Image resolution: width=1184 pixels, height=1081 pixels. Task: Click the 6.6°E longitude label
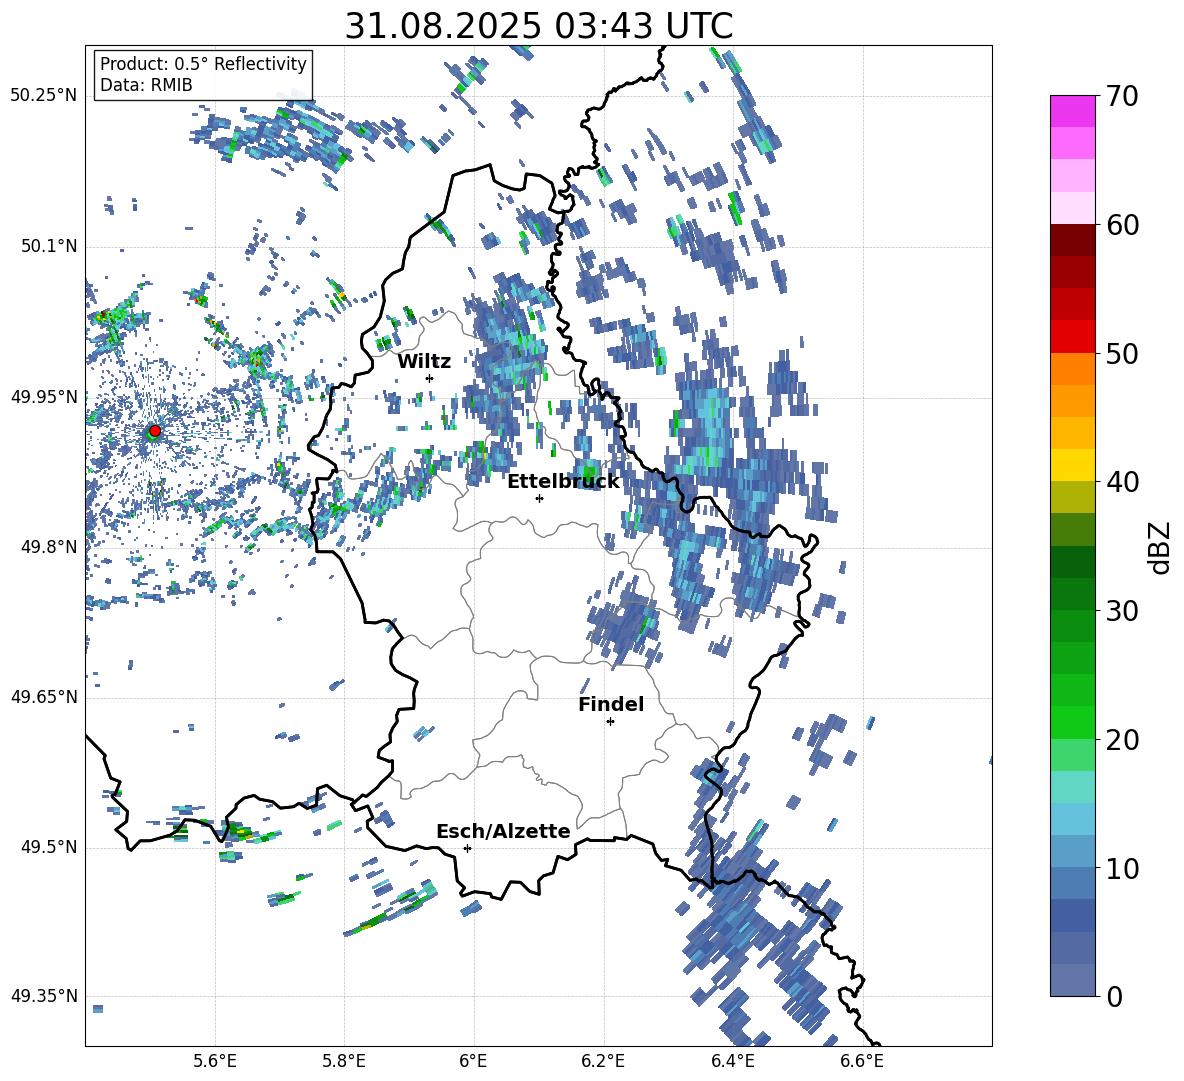862,1062
